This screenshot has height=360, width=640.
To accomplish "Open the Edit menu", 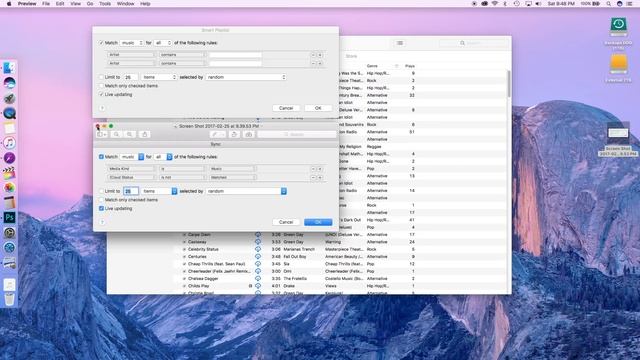I will 60,4.
